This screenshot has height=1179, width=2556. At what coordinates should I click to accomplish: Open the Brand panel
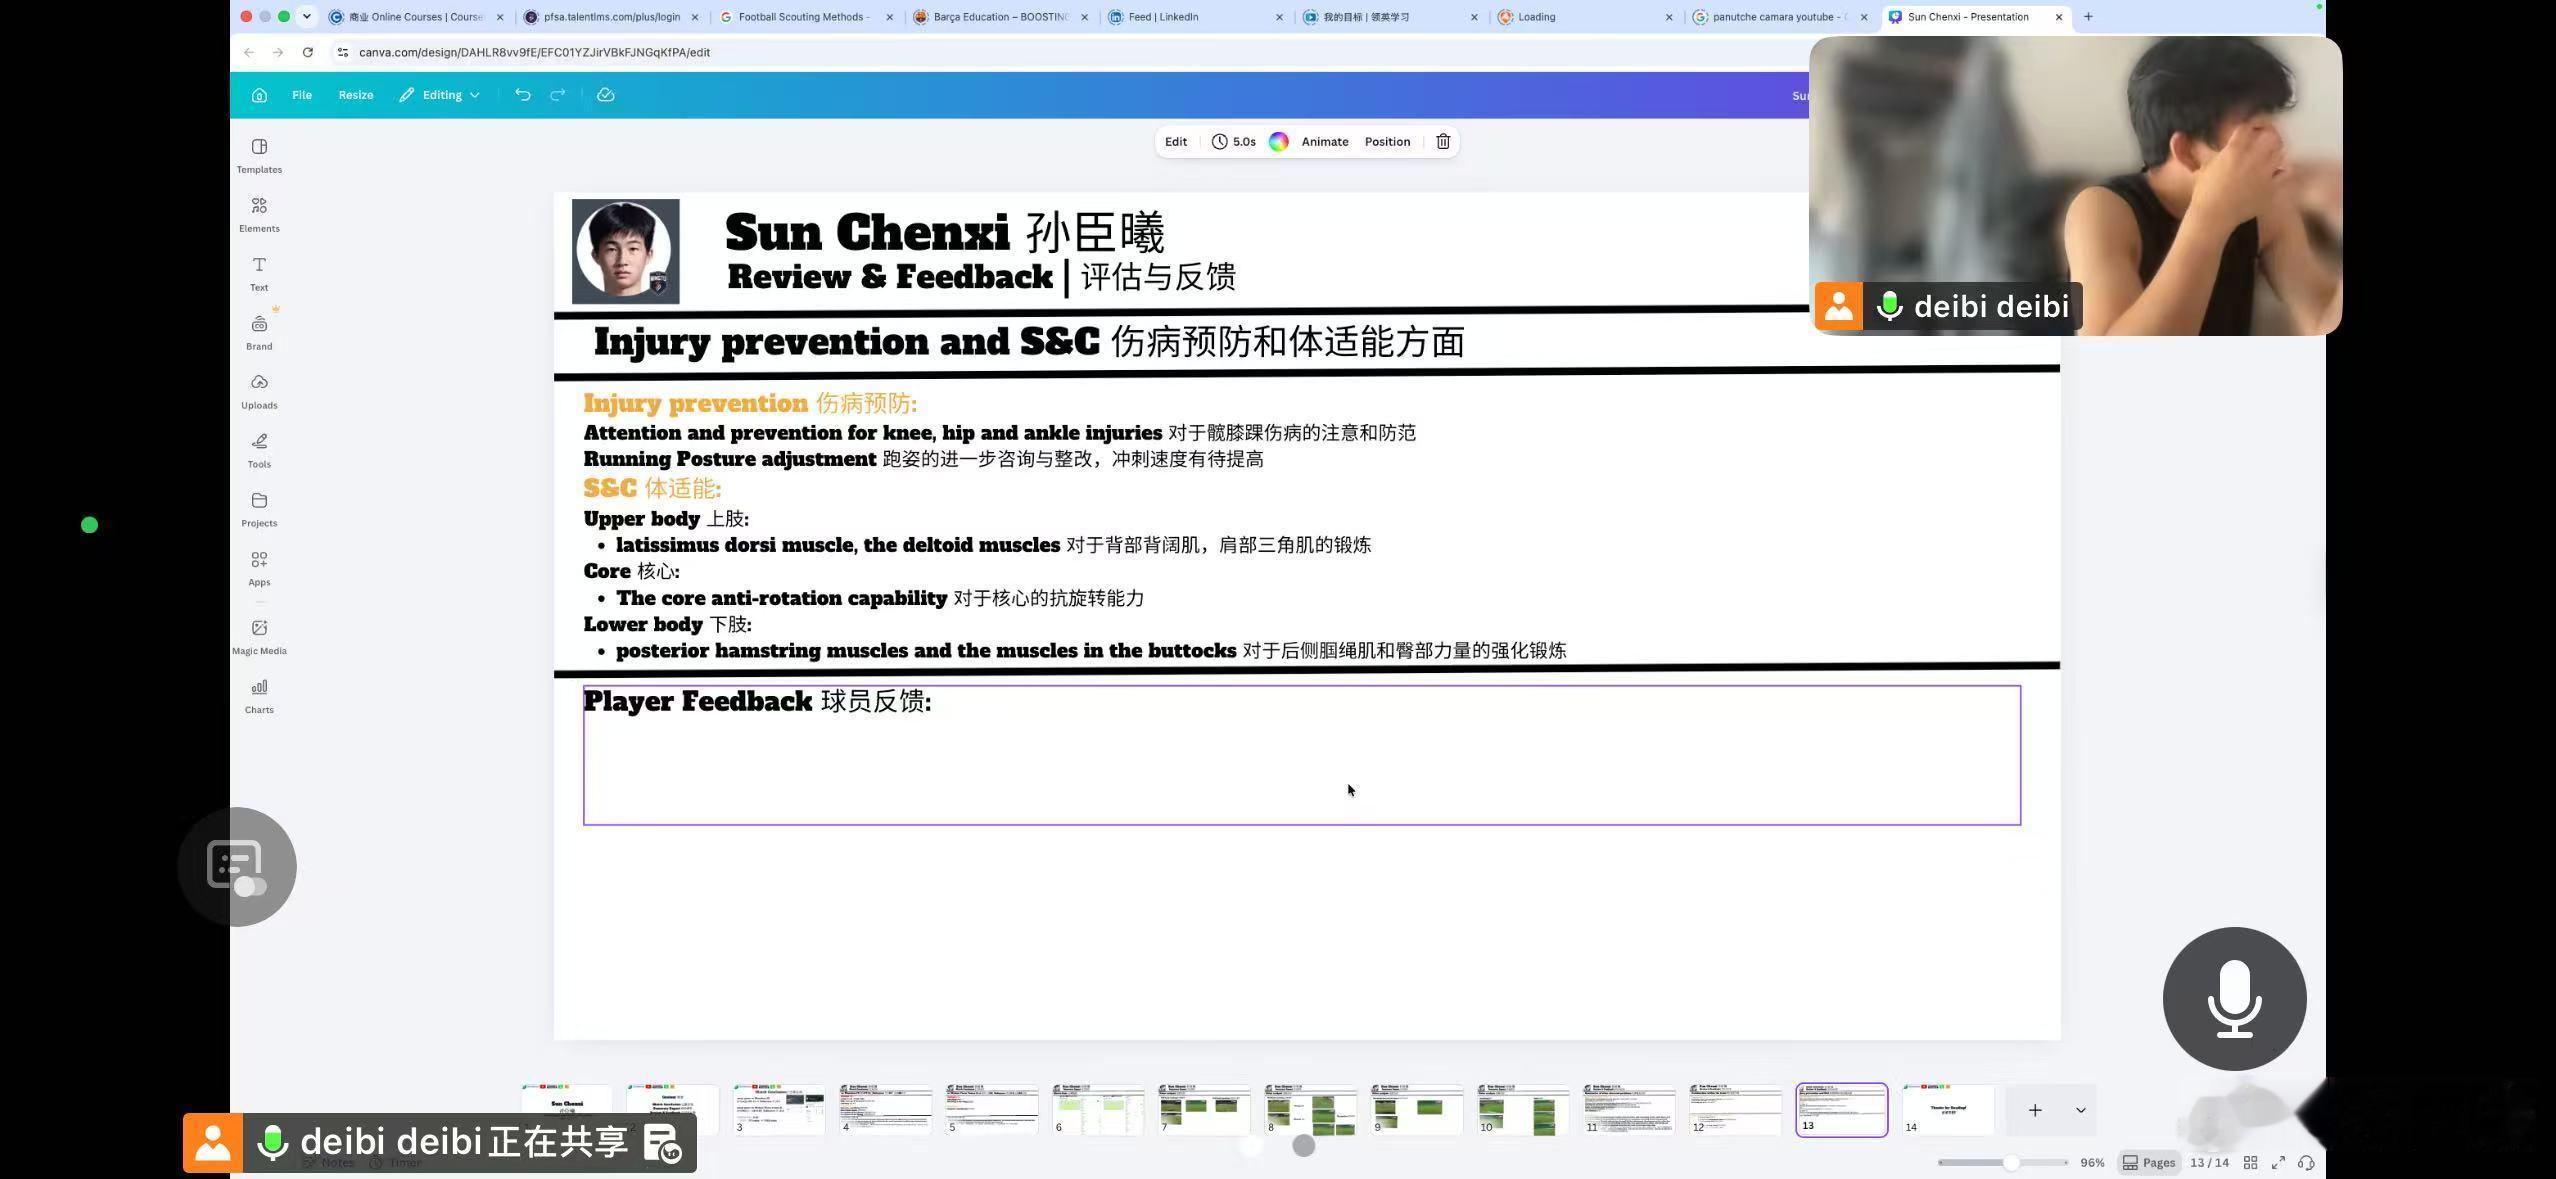point(259,332)
